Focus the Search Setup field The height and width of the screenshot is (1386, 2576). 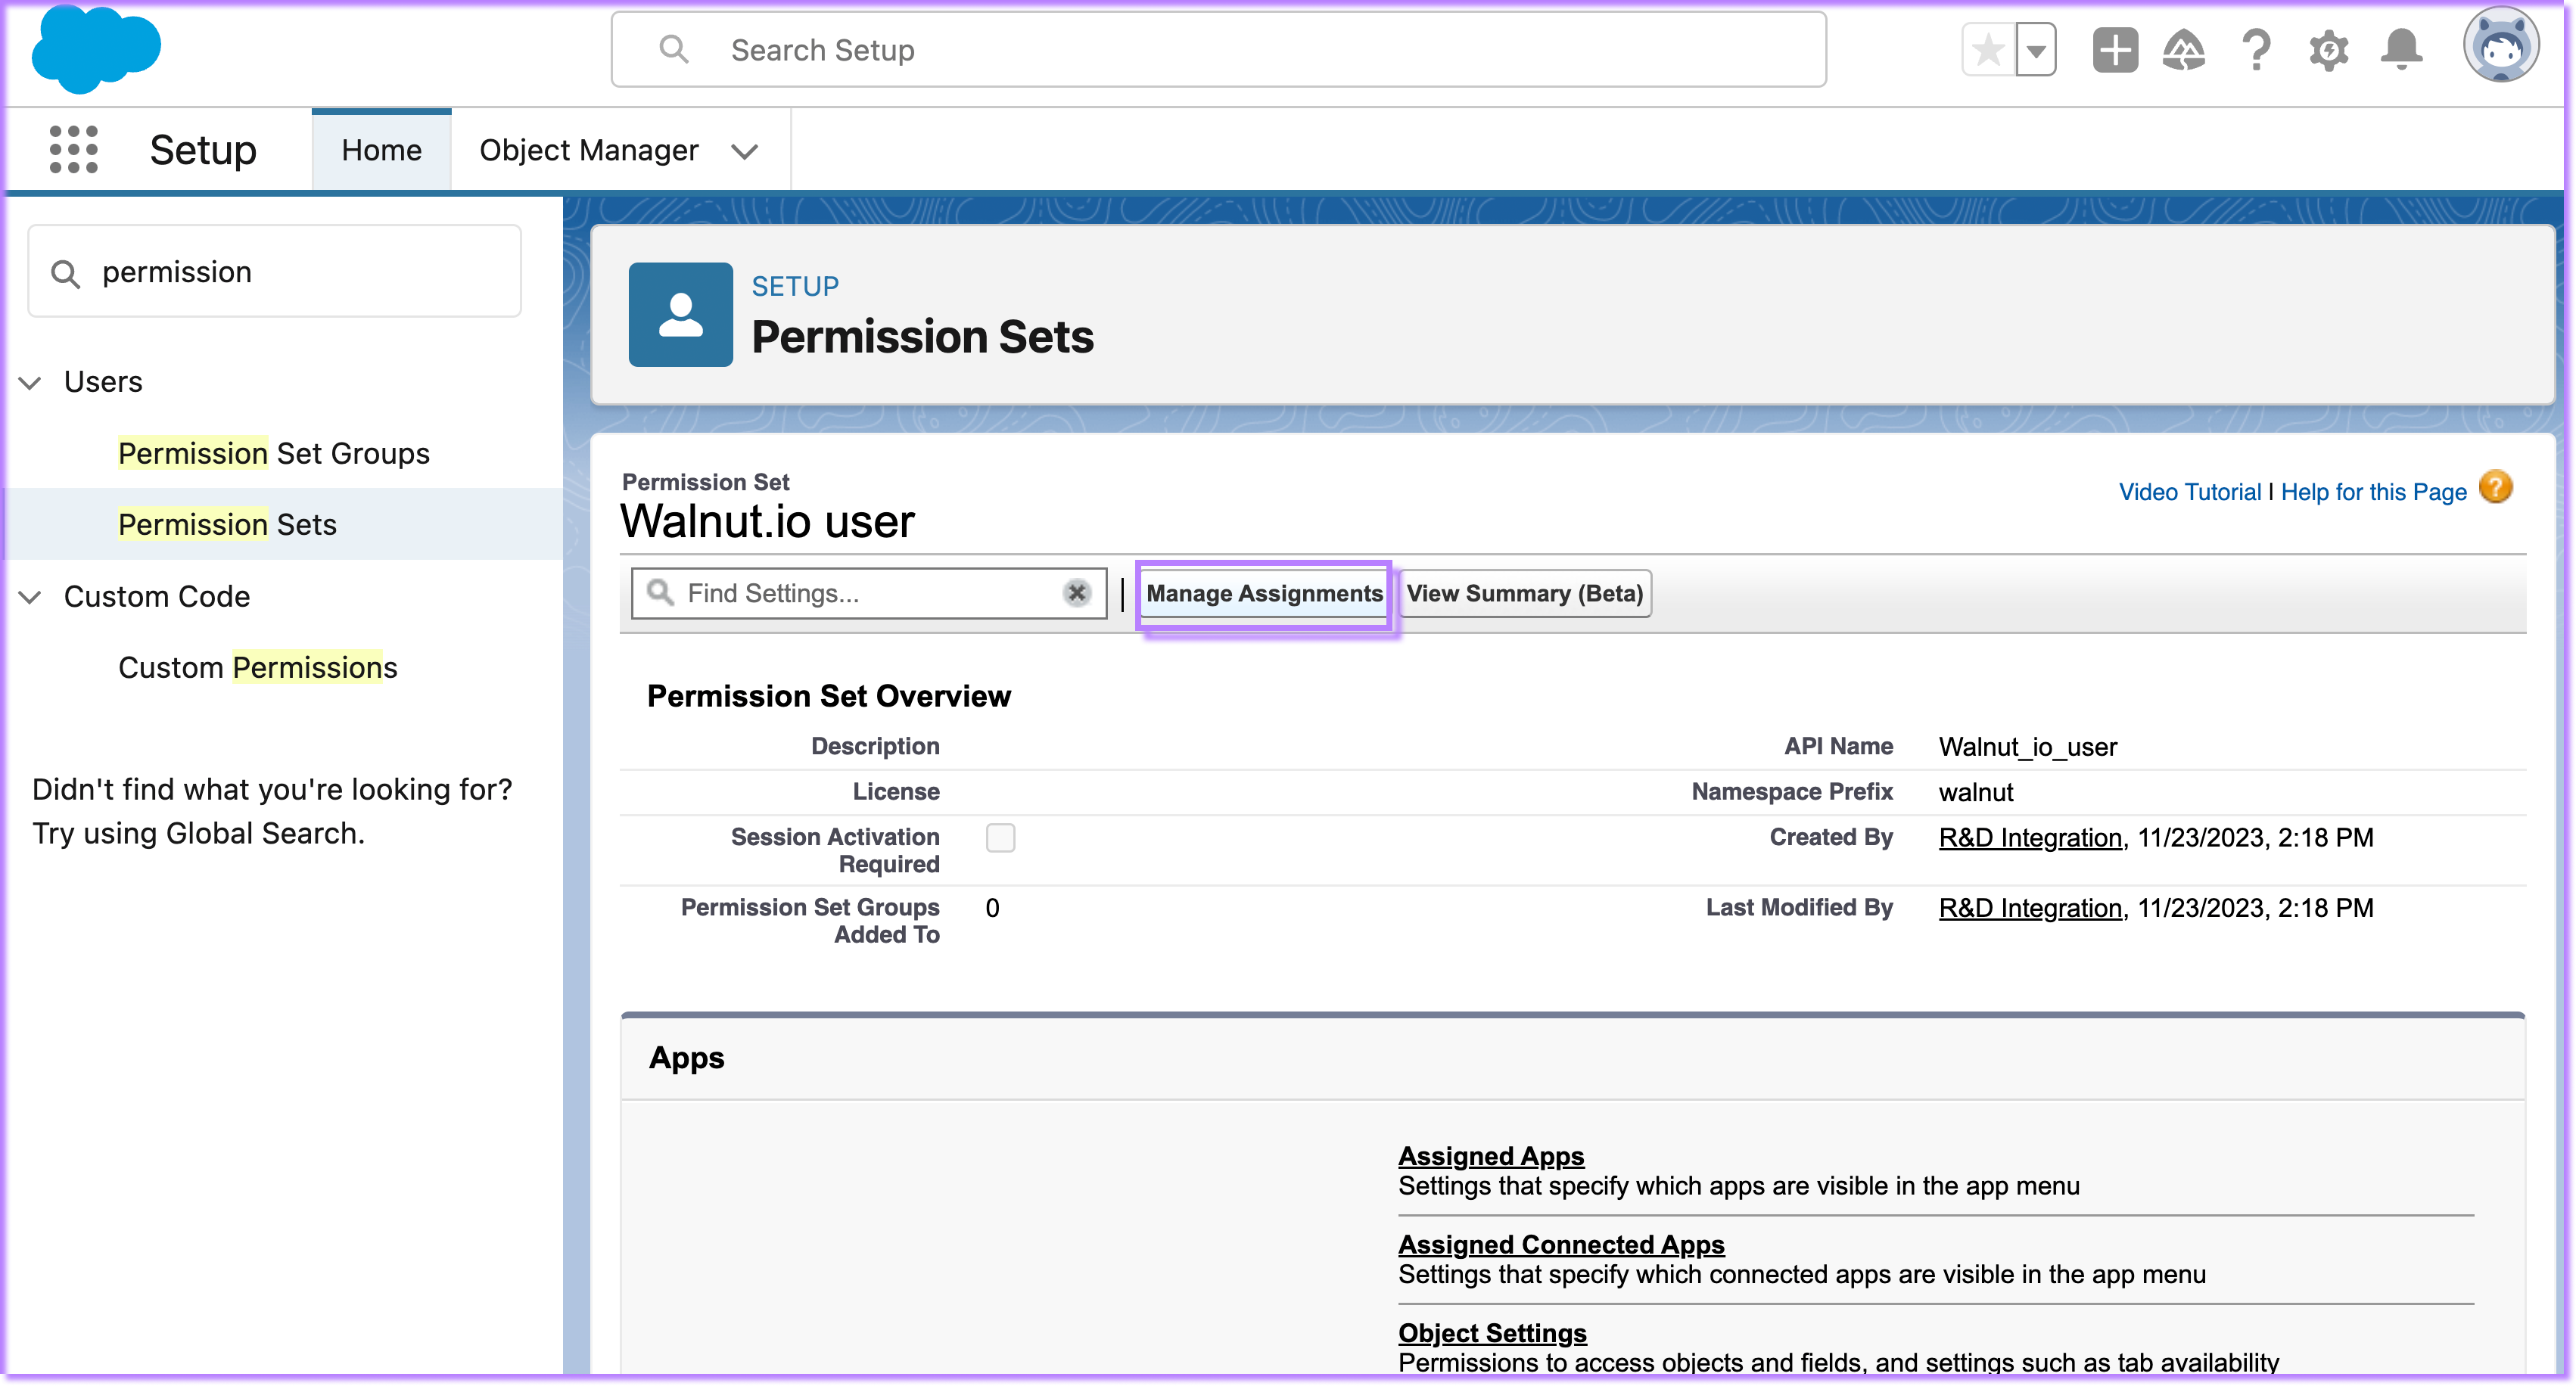[1218, 50]
